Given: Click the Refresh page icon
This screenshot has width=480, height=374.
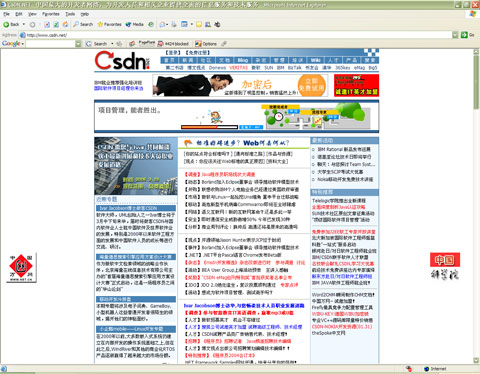Looking at the screenshot, I should [x=56, y=24].
